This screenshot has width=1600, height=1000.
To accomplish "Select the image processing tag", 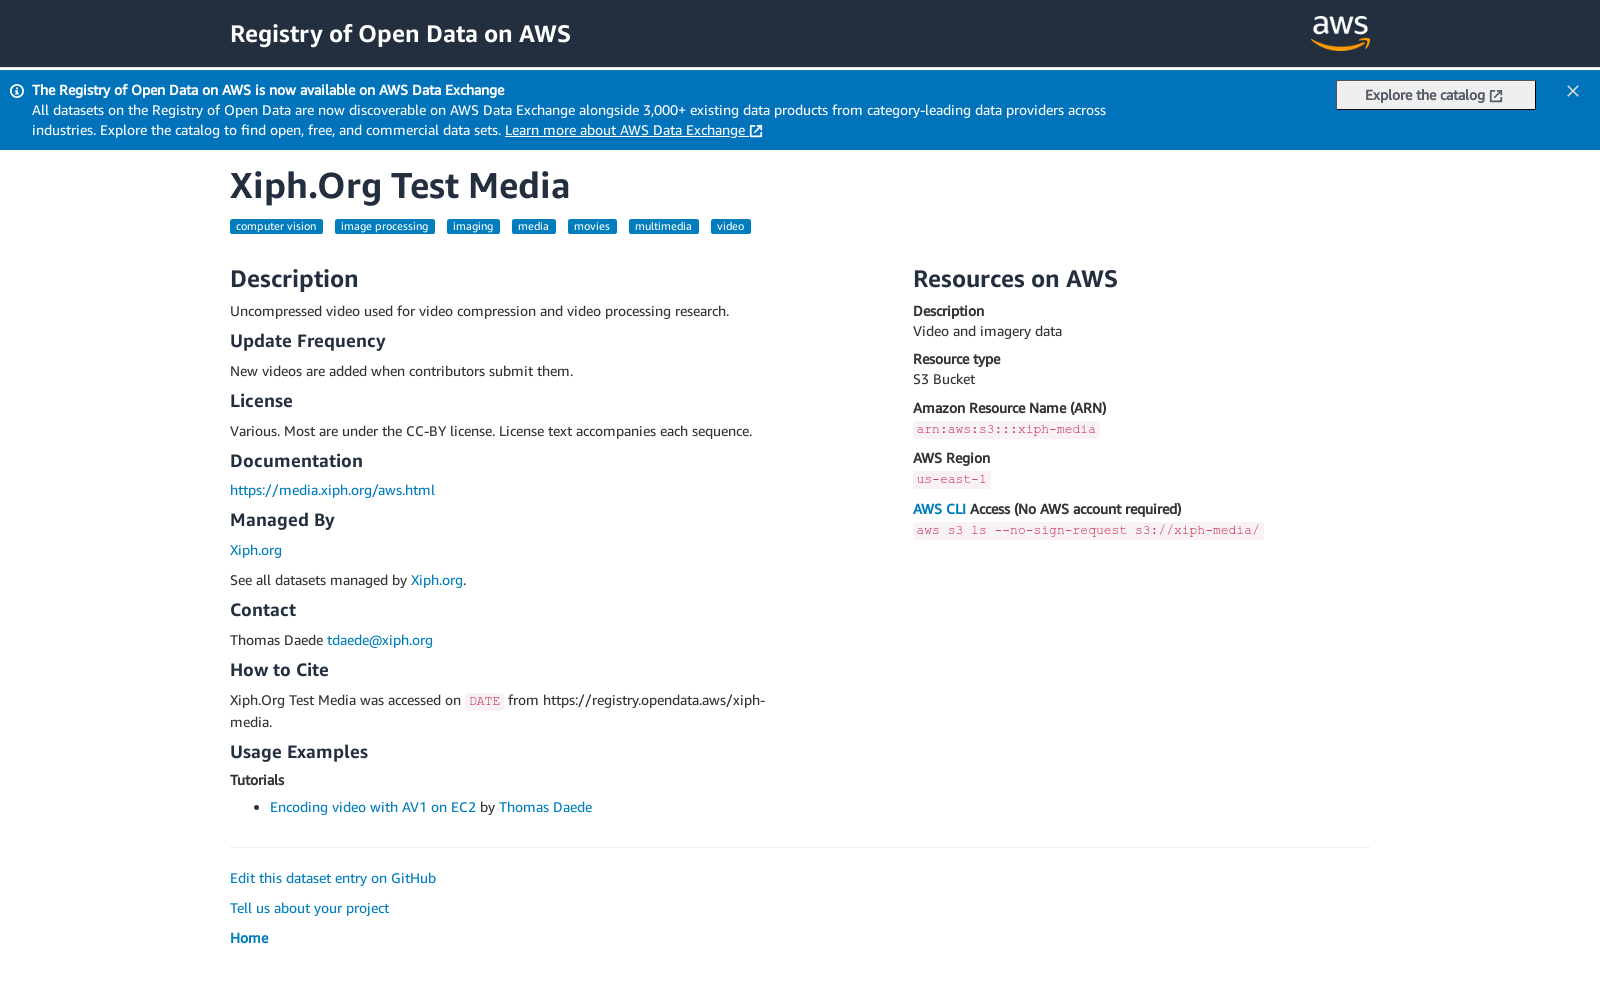I will tap(384, 227).
